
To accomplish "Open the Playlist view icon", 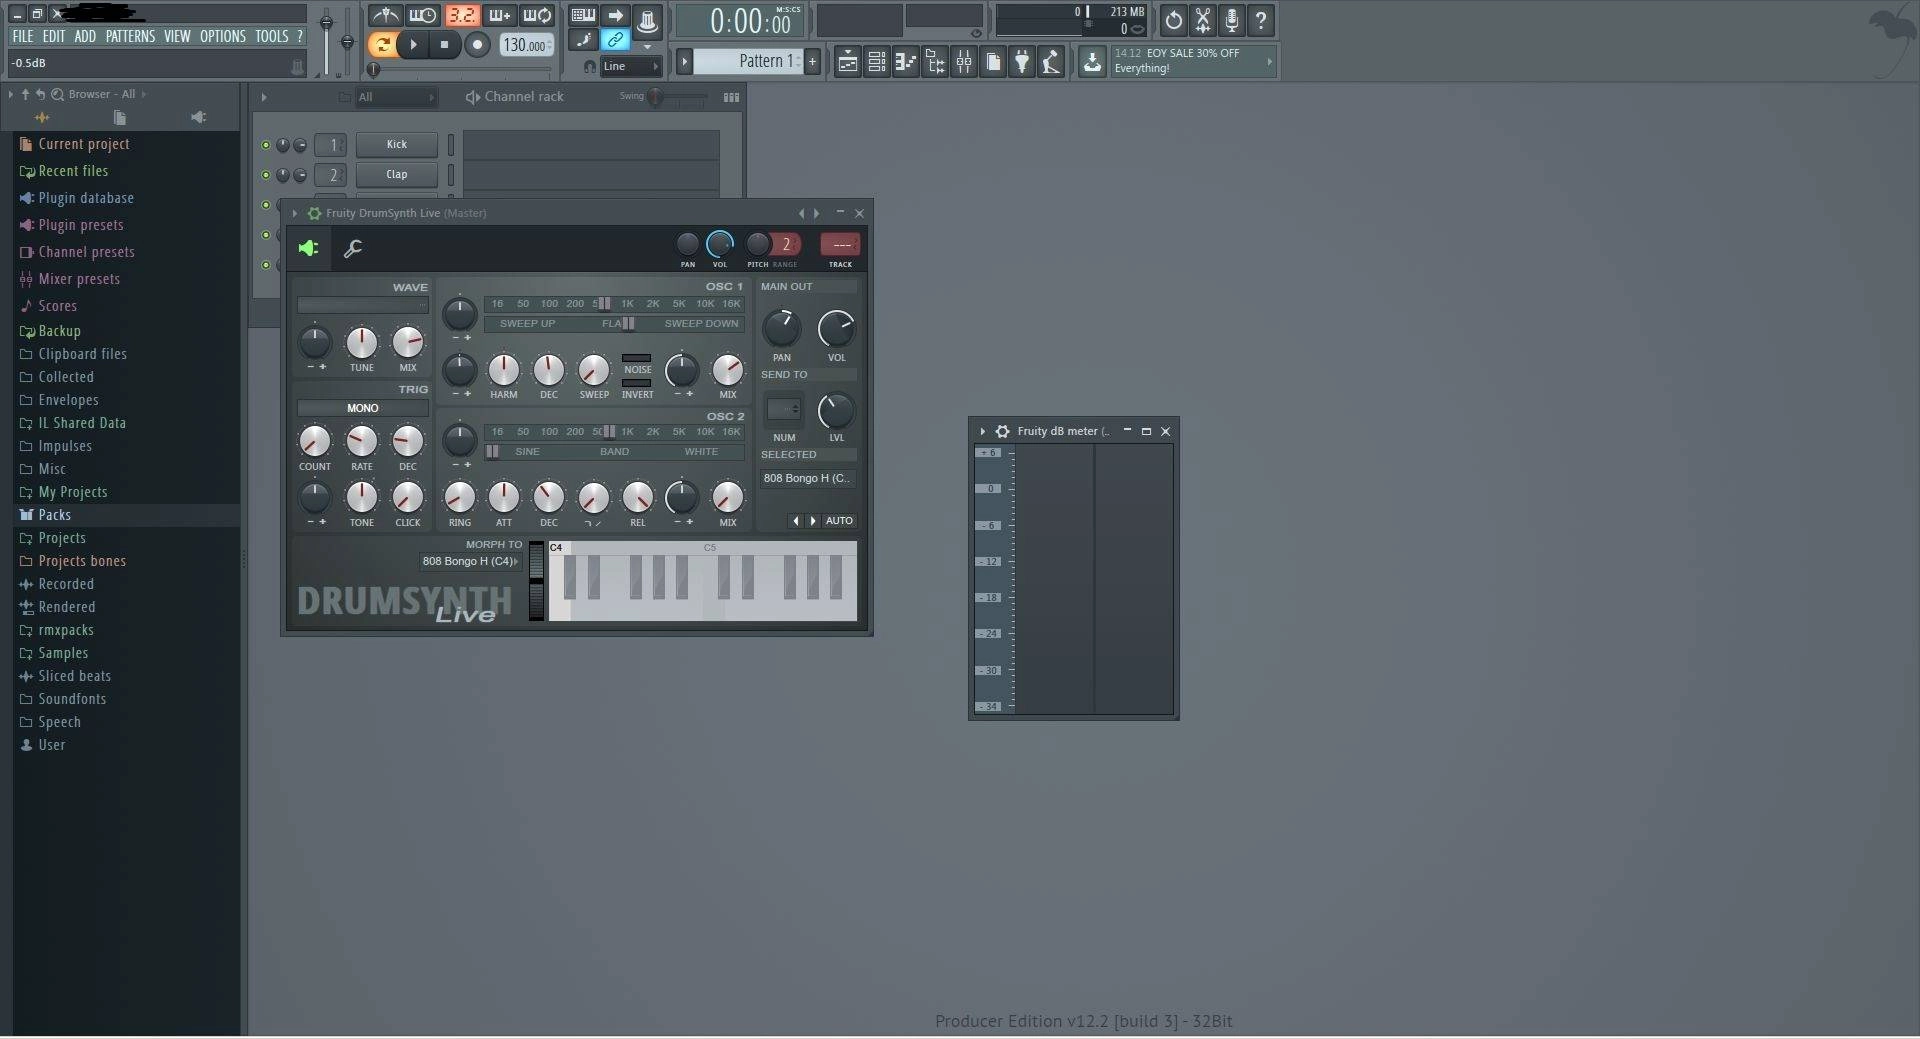I will pos(847,62).
